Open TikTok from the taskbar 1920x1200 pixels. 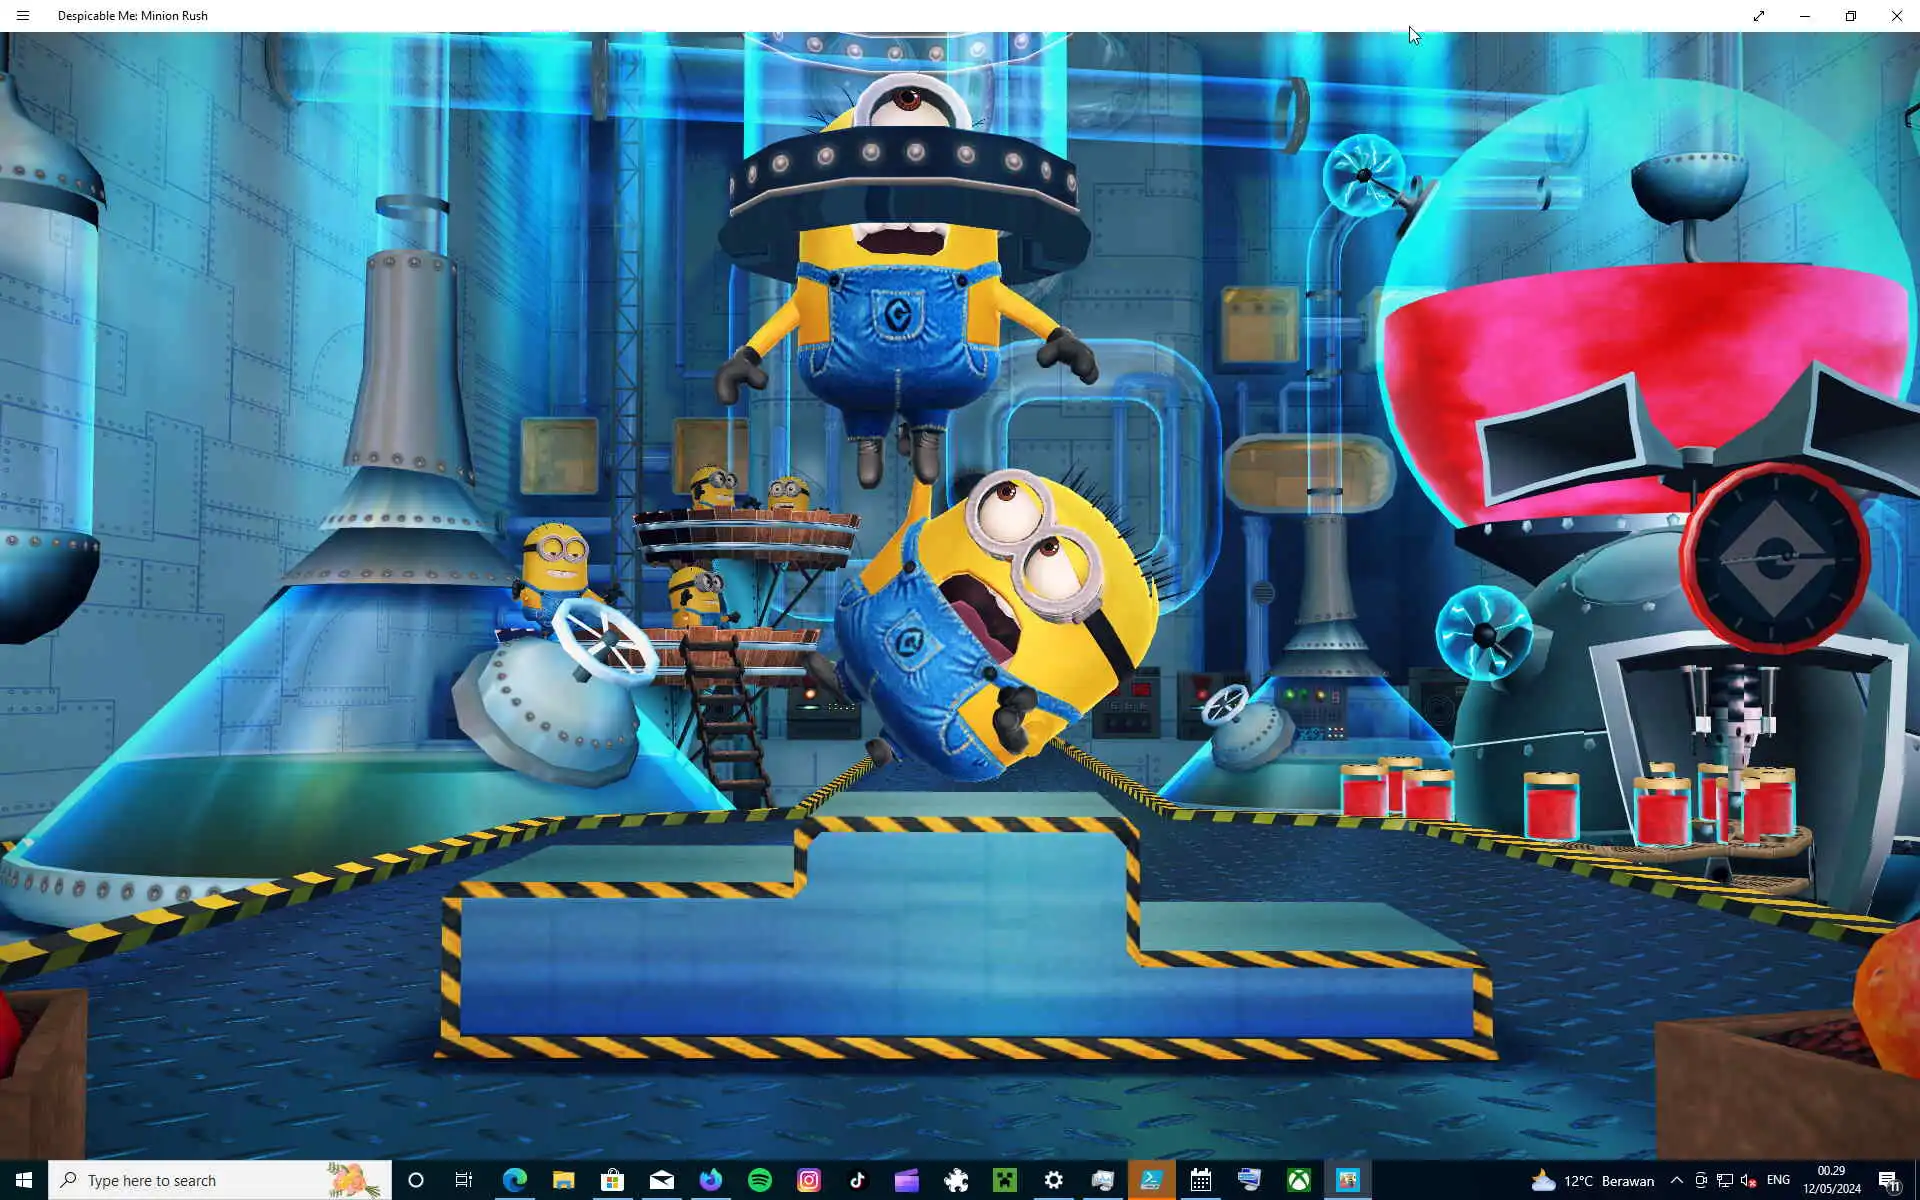pyautogui.click(x=857, y=1180)
